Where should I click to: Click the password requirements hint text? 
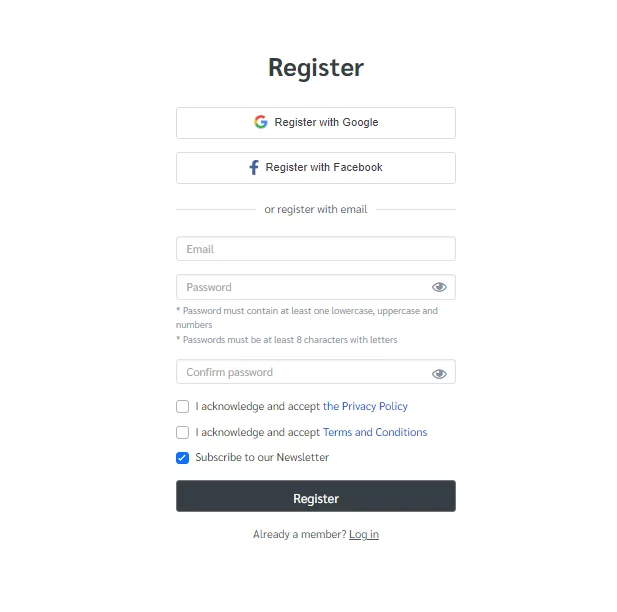(307, 325)
